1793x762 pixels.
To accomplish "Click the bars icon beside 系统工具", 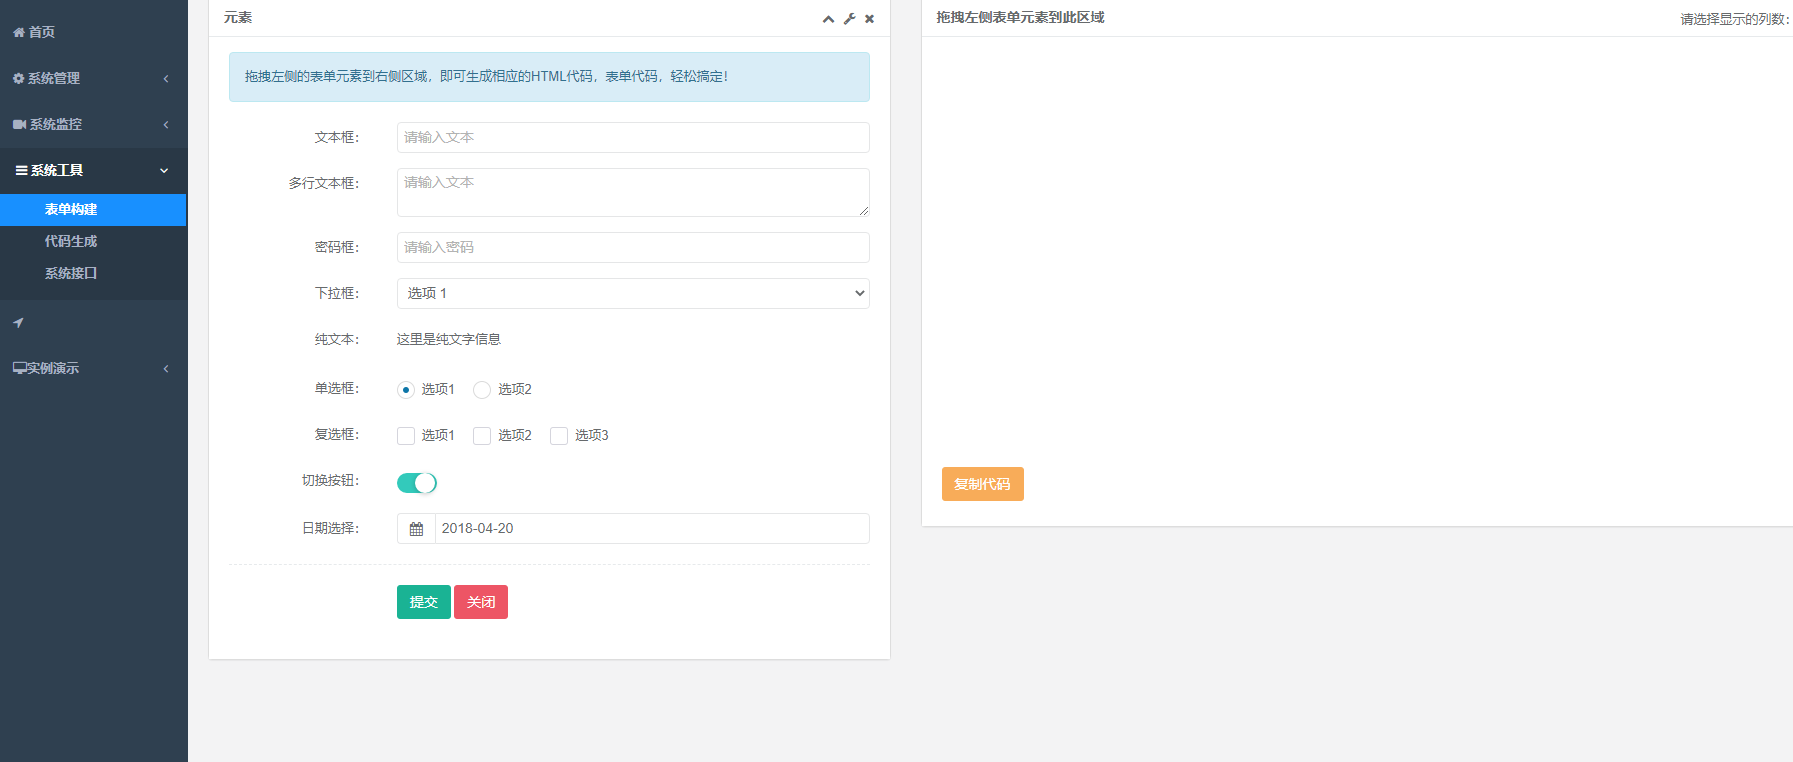I will [x=21, y=171].
